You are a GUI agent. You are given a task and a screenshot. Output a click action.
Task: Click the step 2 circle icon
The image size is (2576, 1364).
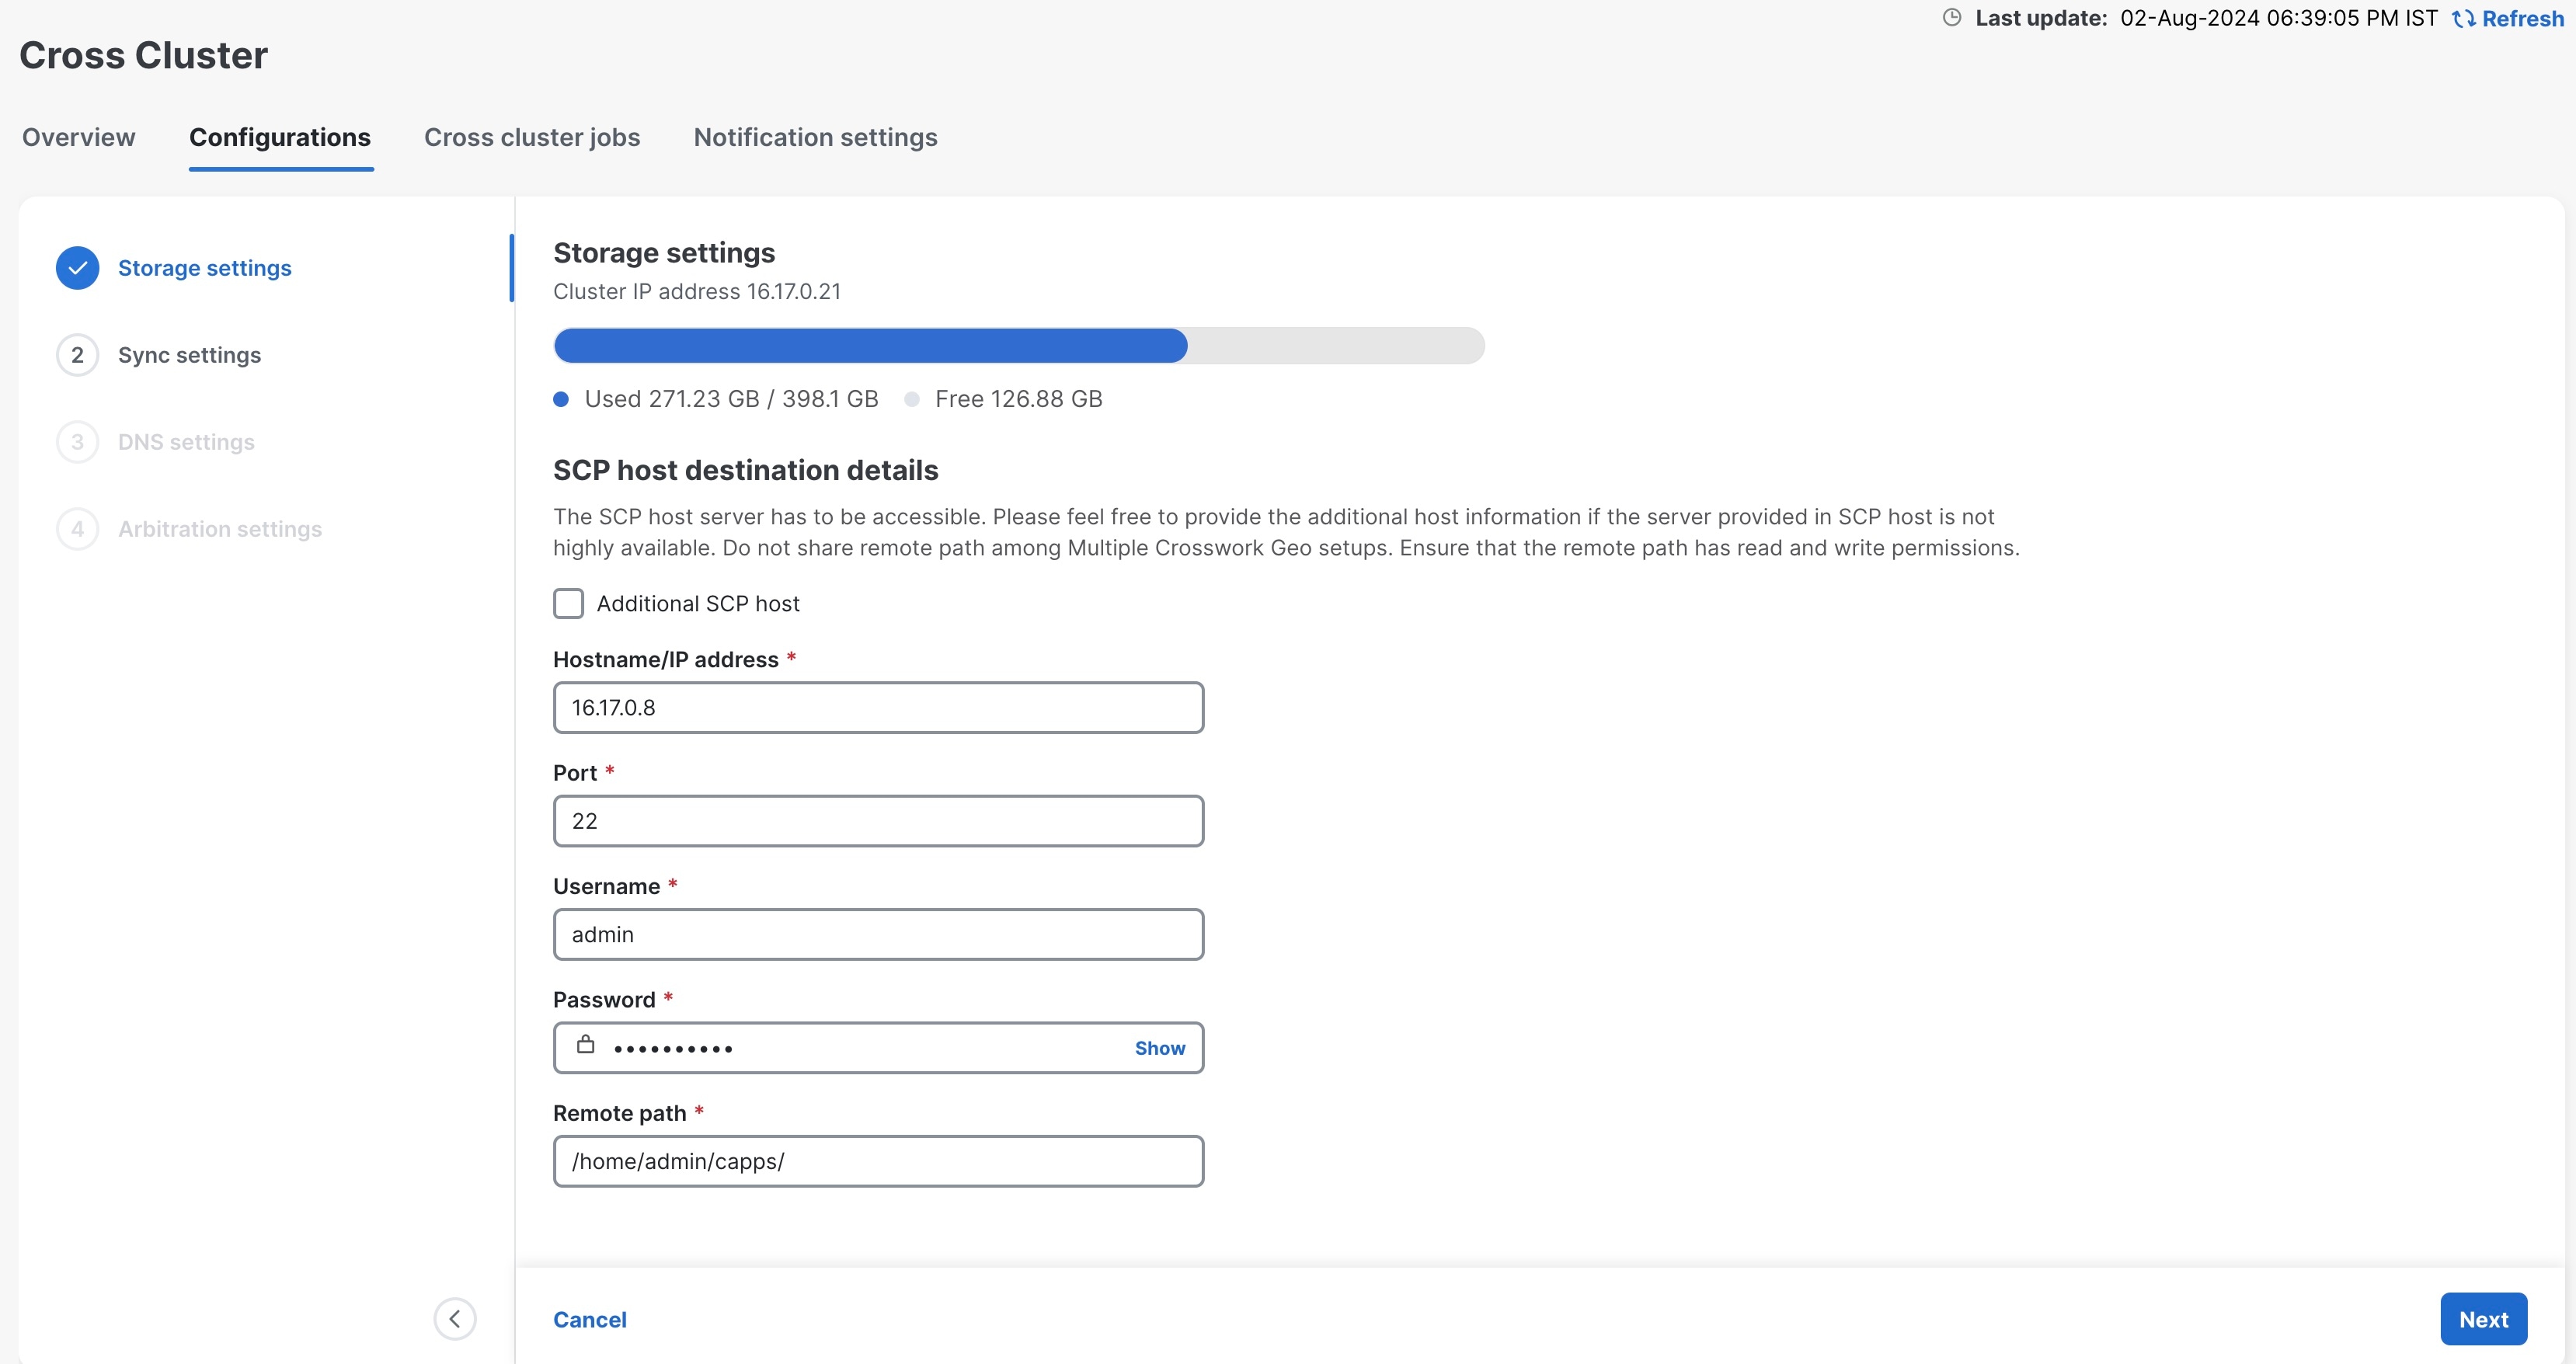[x=77, y=355]
